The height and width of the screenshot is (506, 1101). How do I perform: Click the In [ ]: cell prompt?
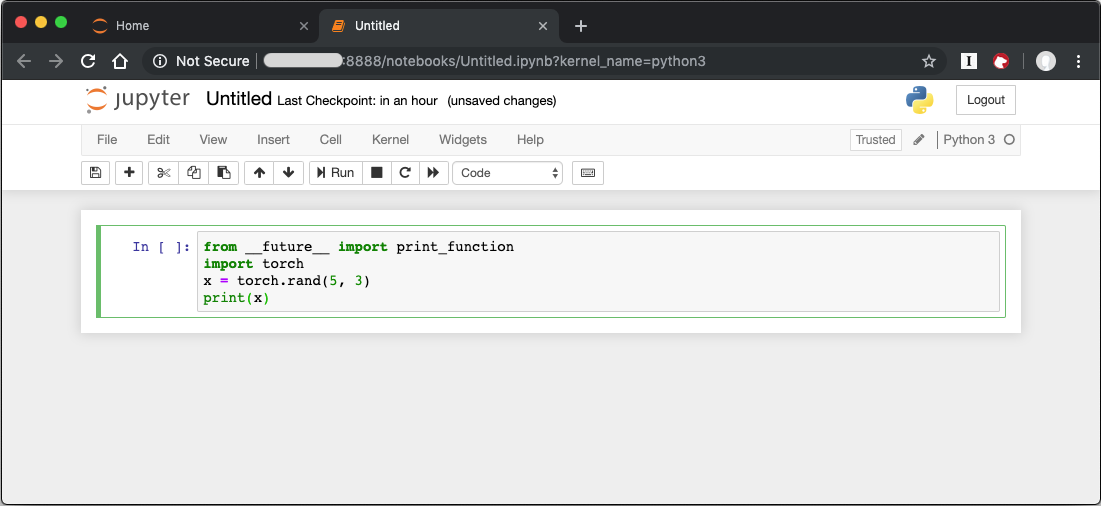coord(161,246)
